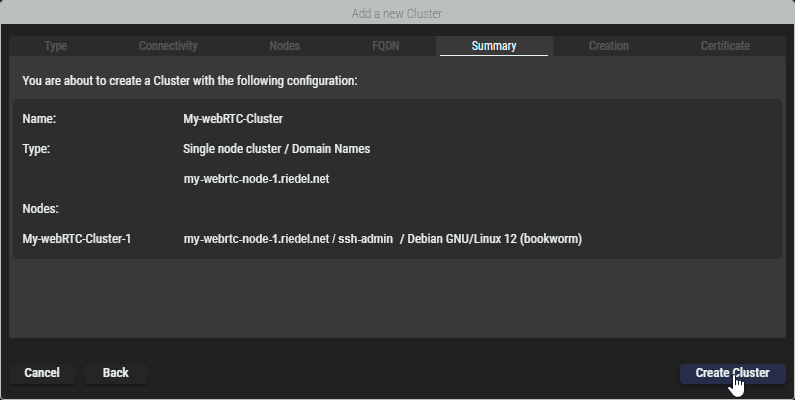Screen dimensions: 795x400
Task: Click the Name: field label
Action: click(39, 119)
